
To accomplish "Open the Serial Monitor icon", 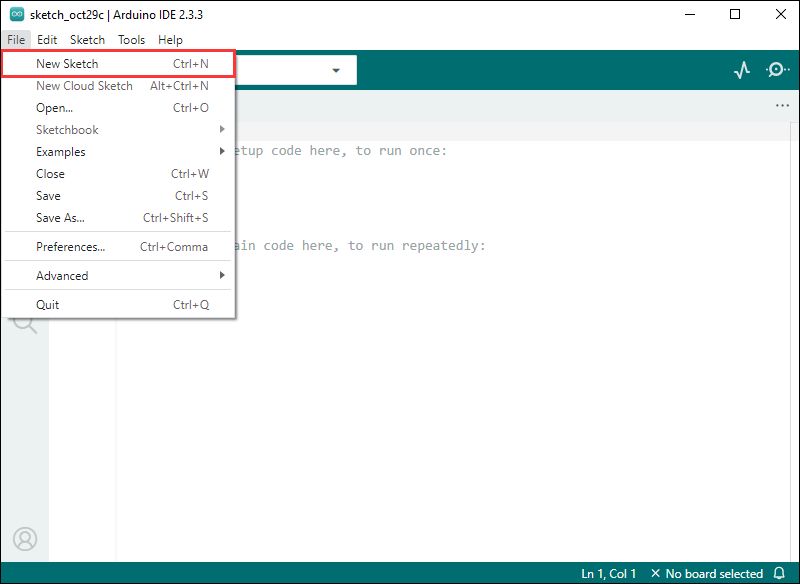I will pos(777,70).
